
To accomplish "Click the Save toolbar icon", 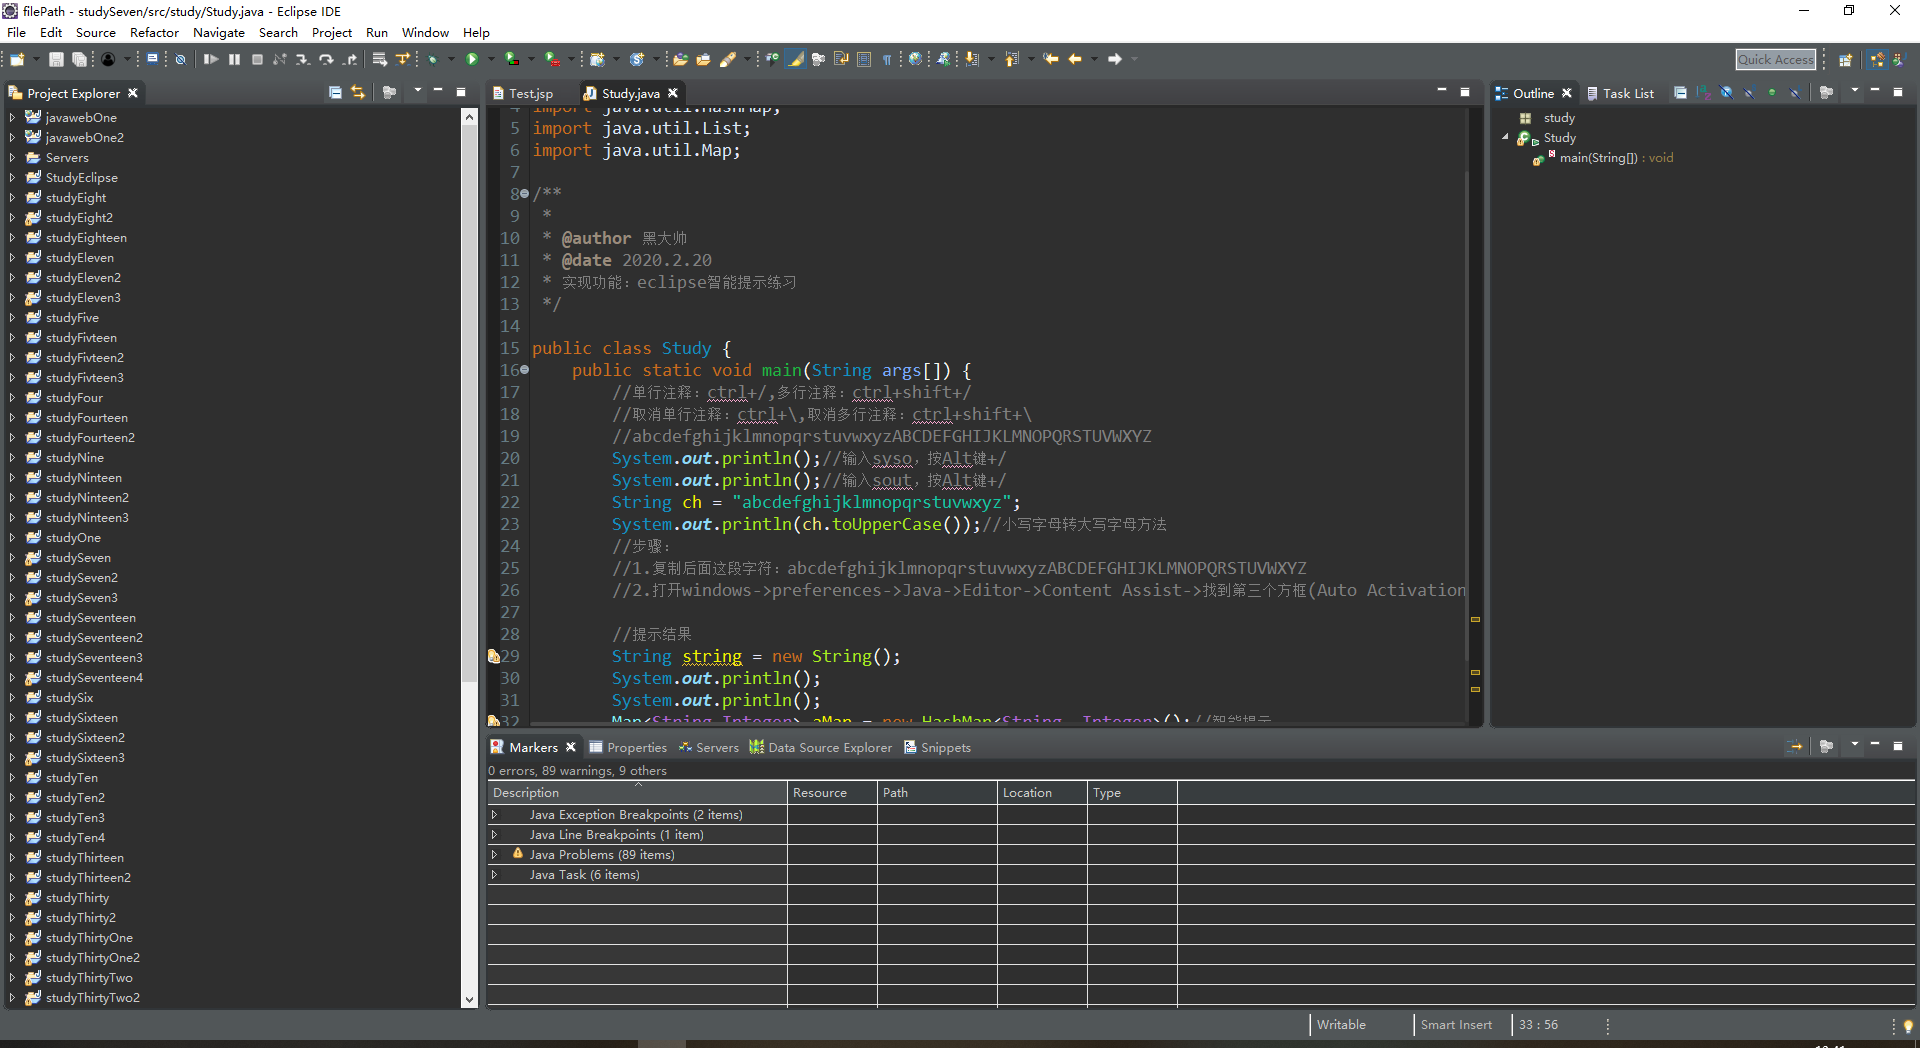I will tap(57, 60).
